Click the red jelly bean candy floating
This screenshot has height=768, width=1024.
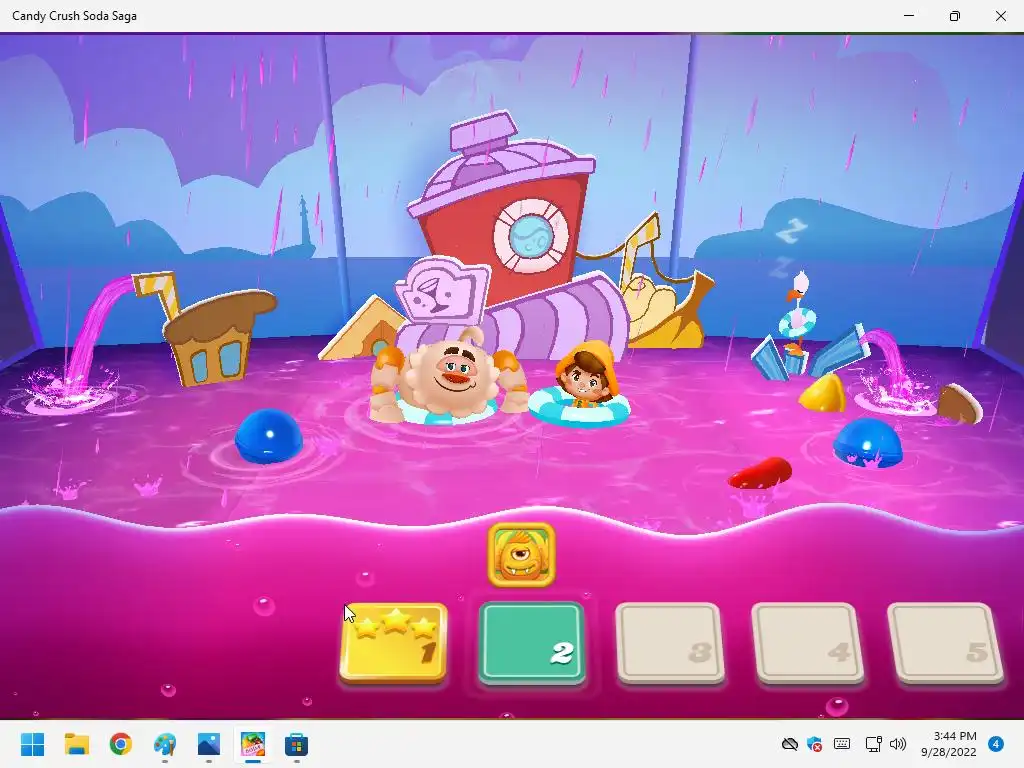point(760,473)
